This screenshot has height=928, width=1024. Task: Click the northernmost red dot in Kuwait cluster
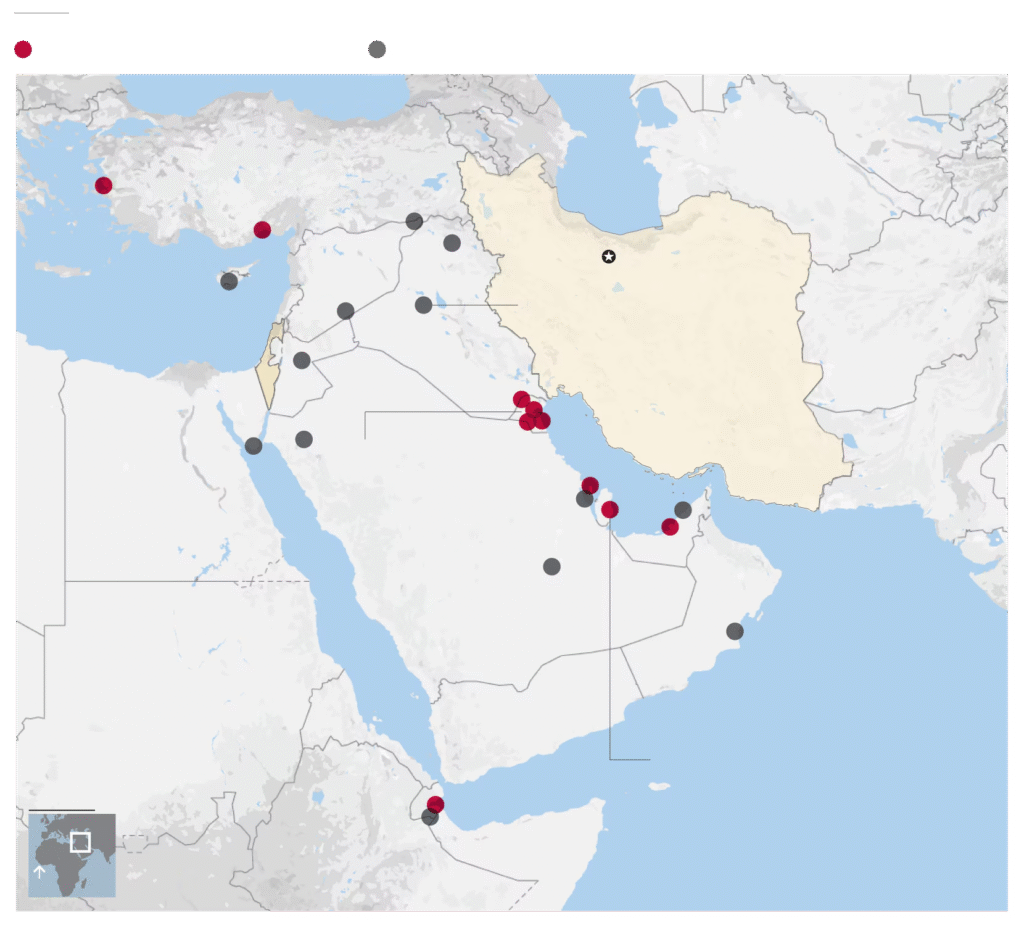click(x=521, y=400)
